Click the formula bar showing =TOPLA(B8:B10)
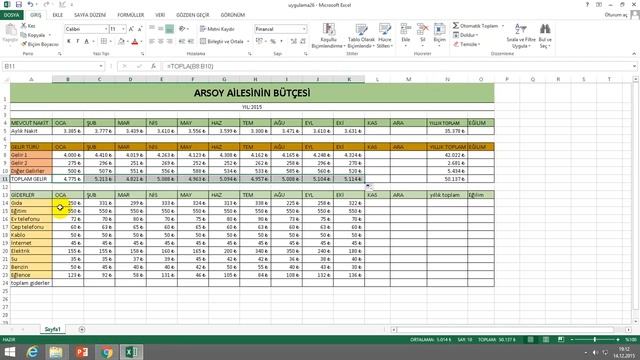The width and height of the screenshot is (640, 360). pyautogui.click(x=398, y=66)
